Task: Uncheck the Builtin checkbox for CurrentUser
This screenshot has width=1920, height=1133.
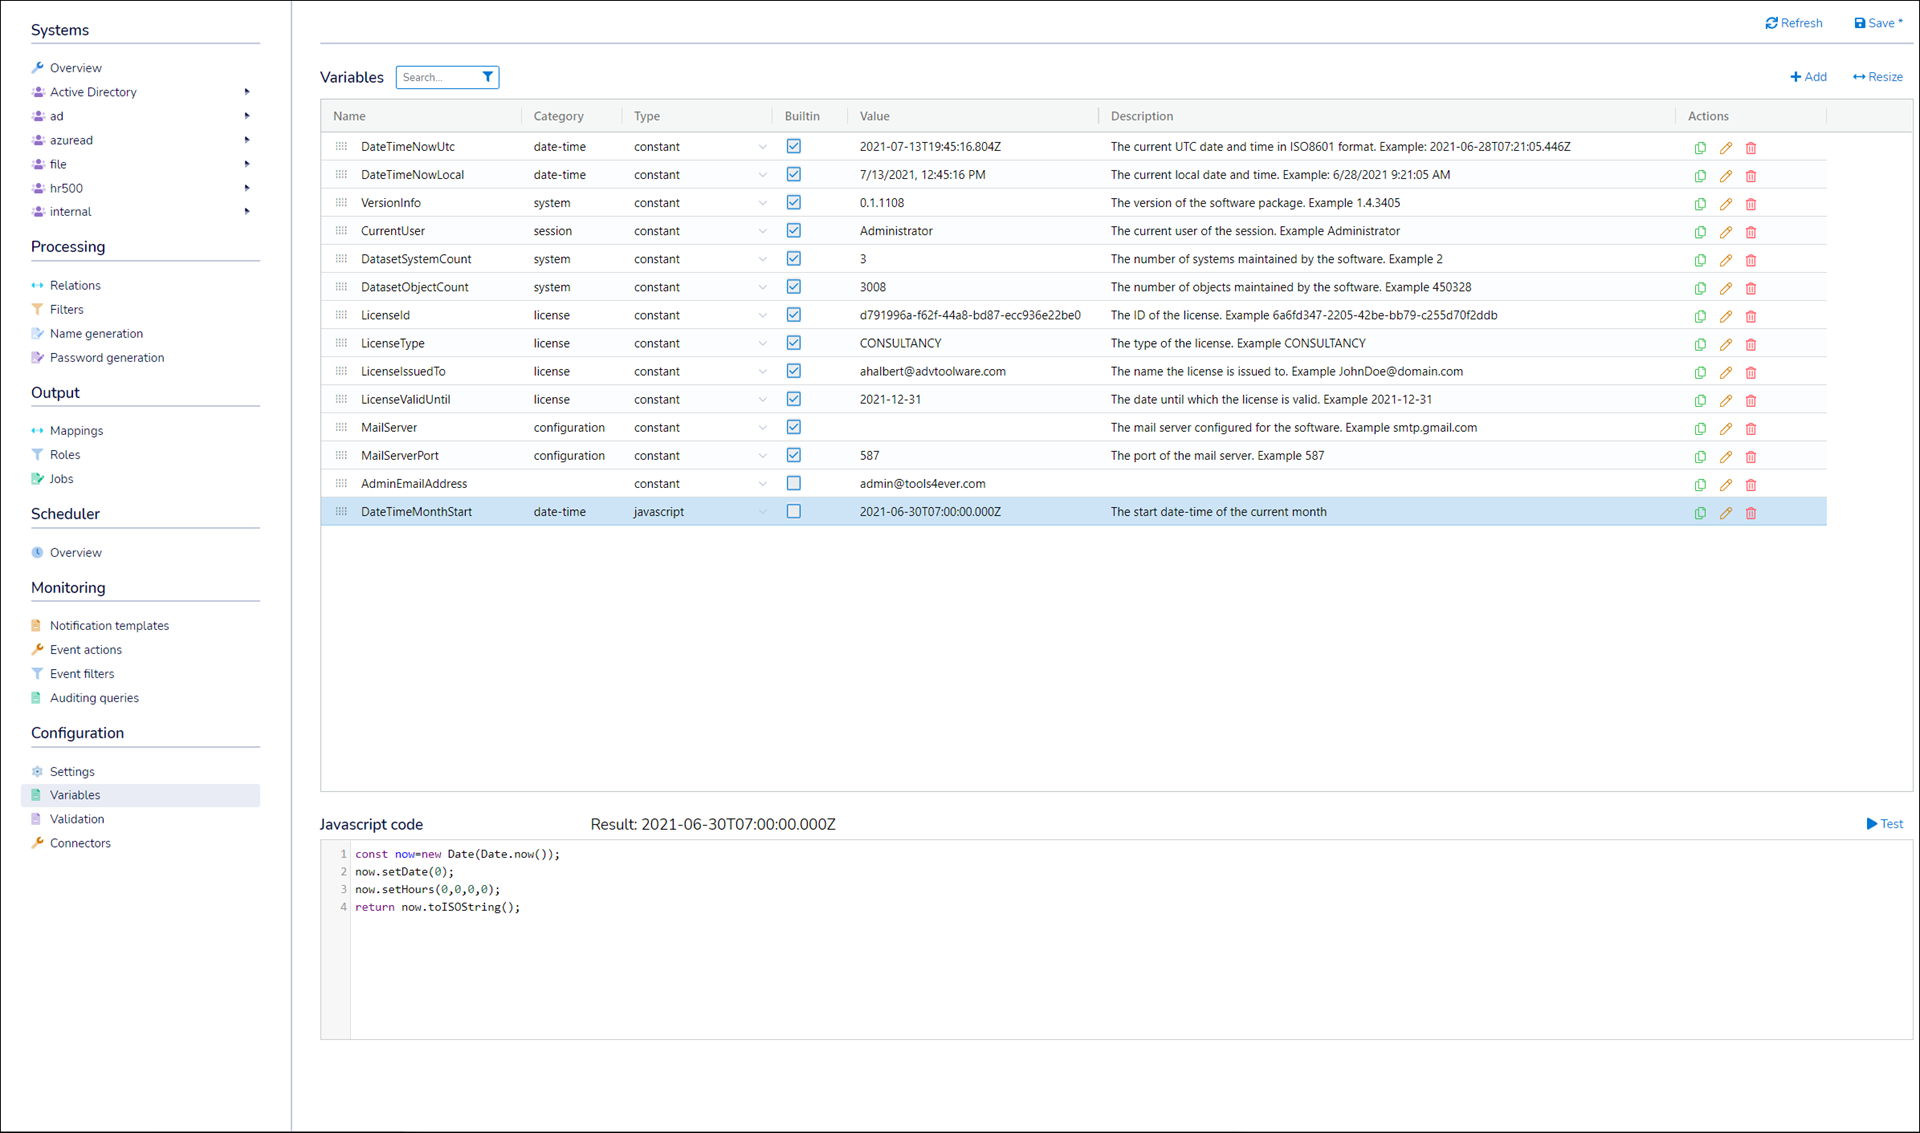Action: point(794,231)
